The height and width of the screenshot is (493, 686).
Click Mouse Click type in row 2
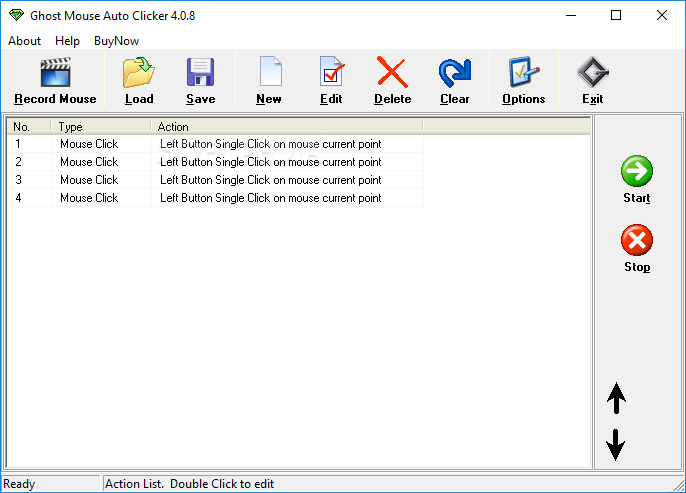click(89, 162)
